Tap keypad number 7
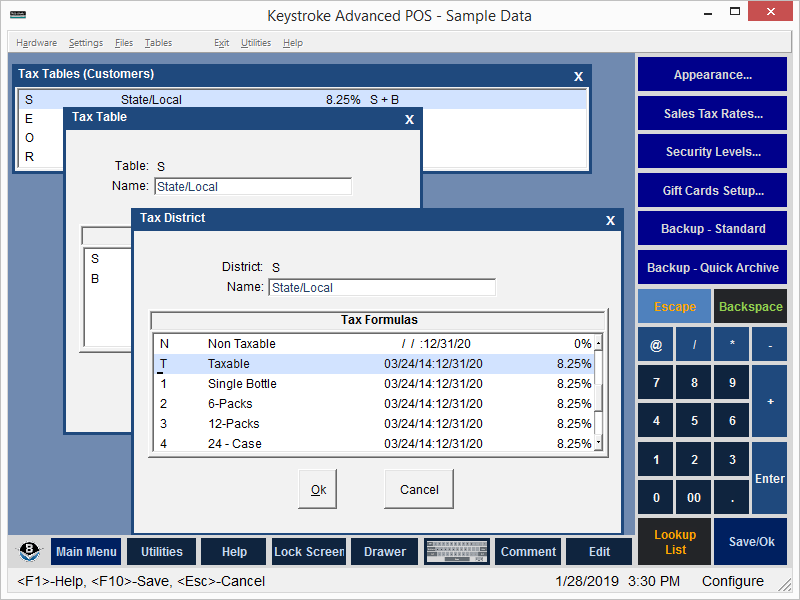This screenshot has height=600, width=800. click(656, 382)
